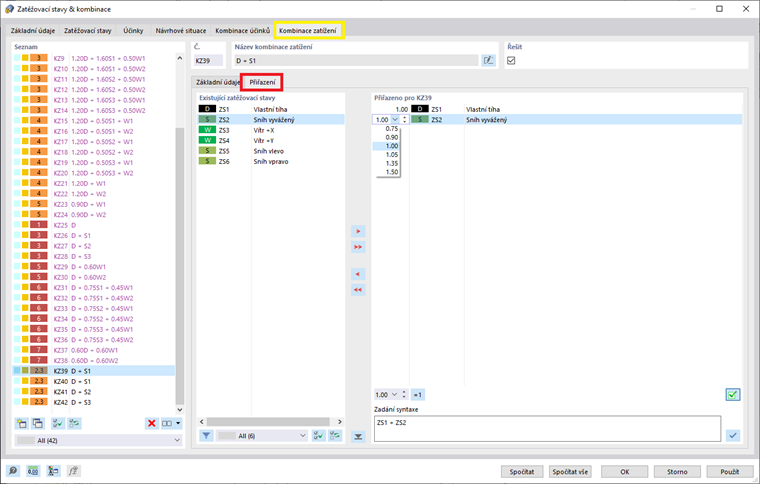Click the app icon in the title bar
This screenshot has height=484, width=760.
[9, 9]
